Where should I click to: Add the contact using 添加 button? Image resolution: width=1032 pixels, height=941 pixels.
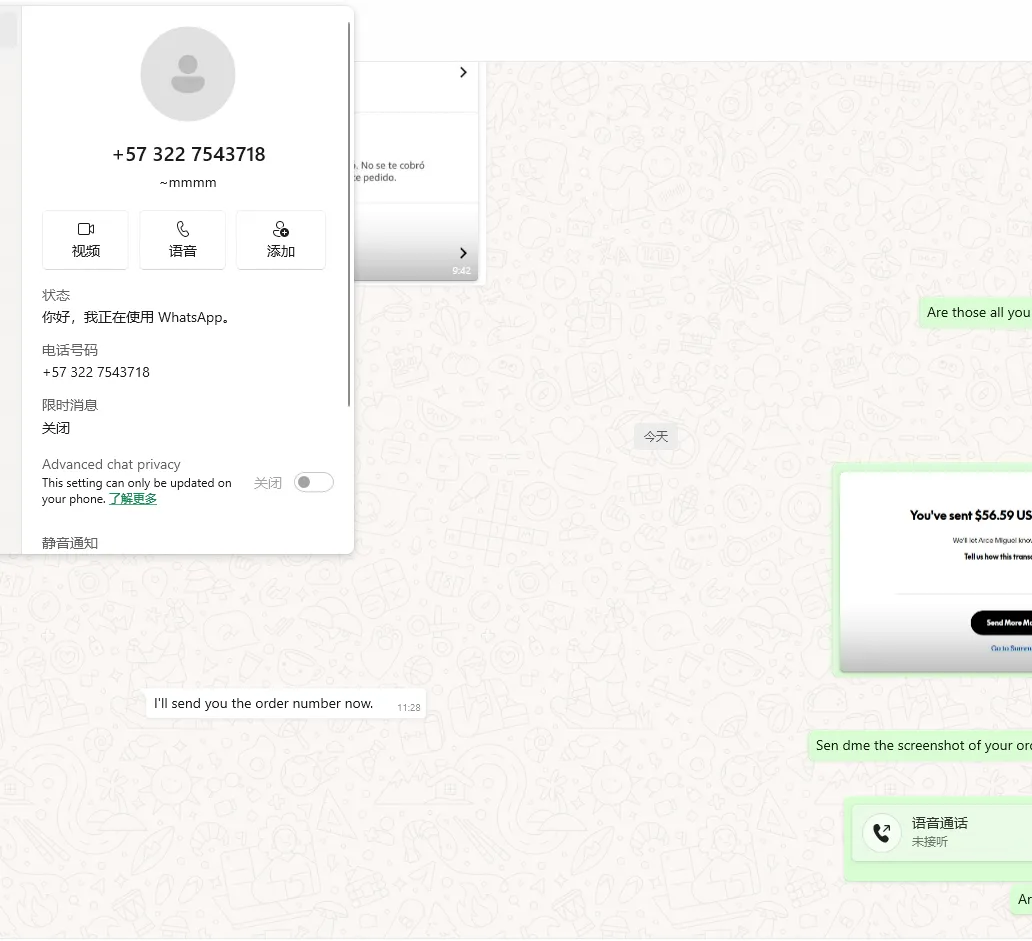pyautogui.click(x=280, y=240)
